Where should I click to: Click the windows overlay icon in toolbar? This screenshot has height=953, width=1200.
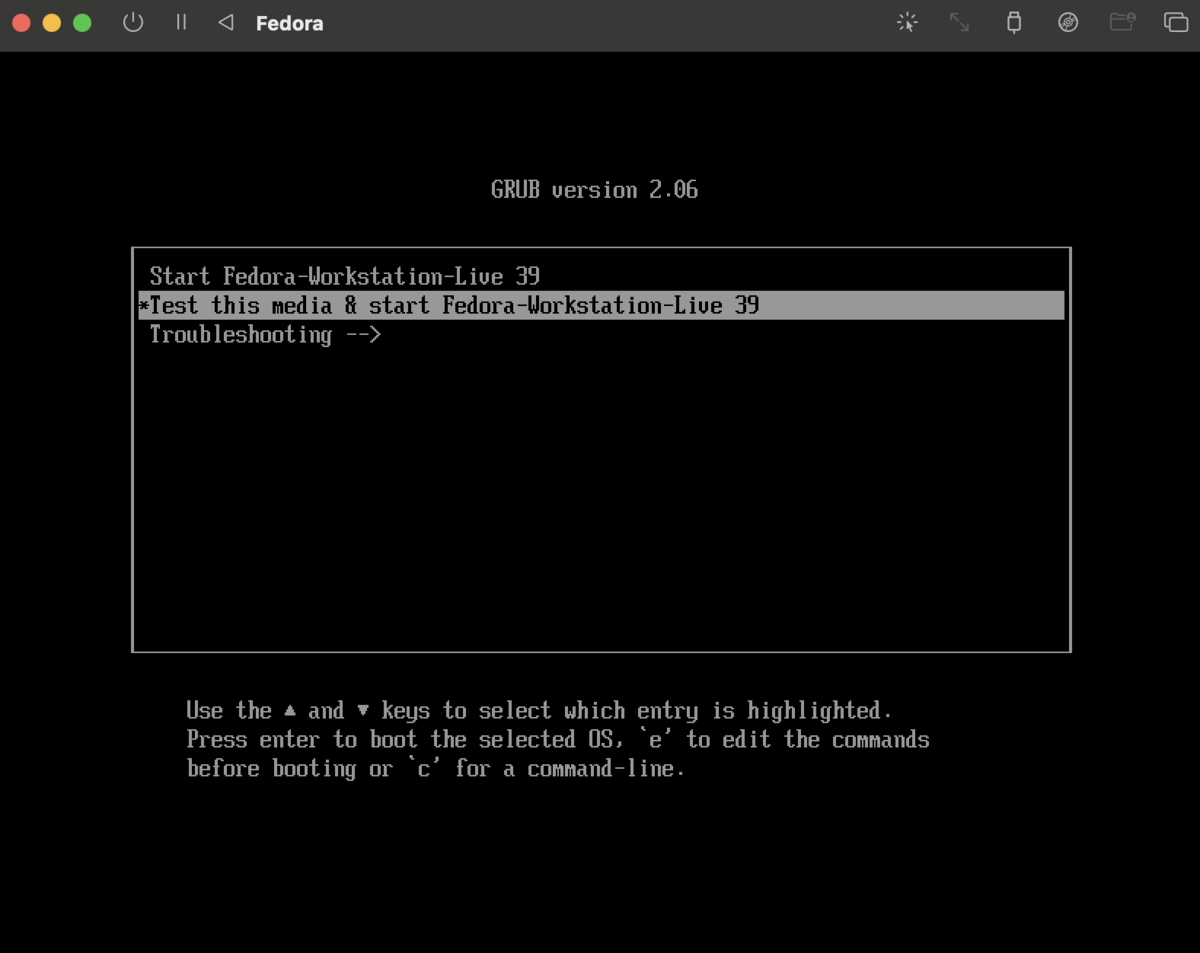[1176, 22]
